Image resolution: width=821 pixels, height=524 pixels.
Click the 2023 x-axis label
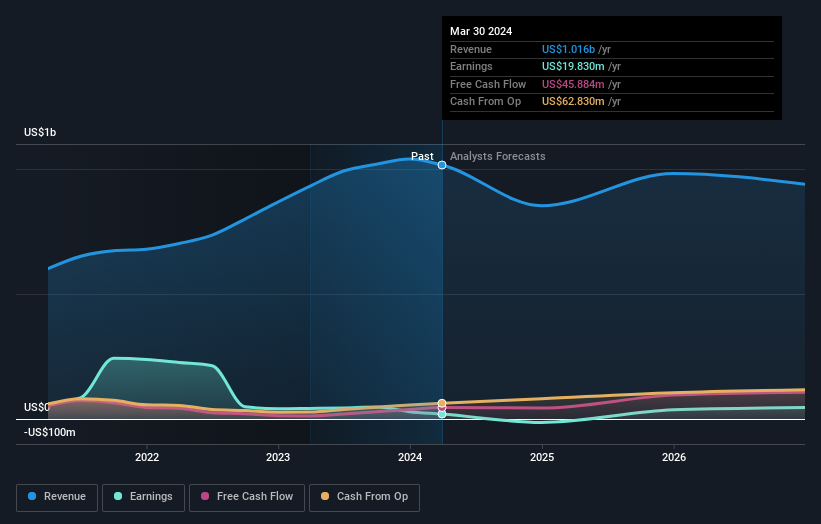278,457
